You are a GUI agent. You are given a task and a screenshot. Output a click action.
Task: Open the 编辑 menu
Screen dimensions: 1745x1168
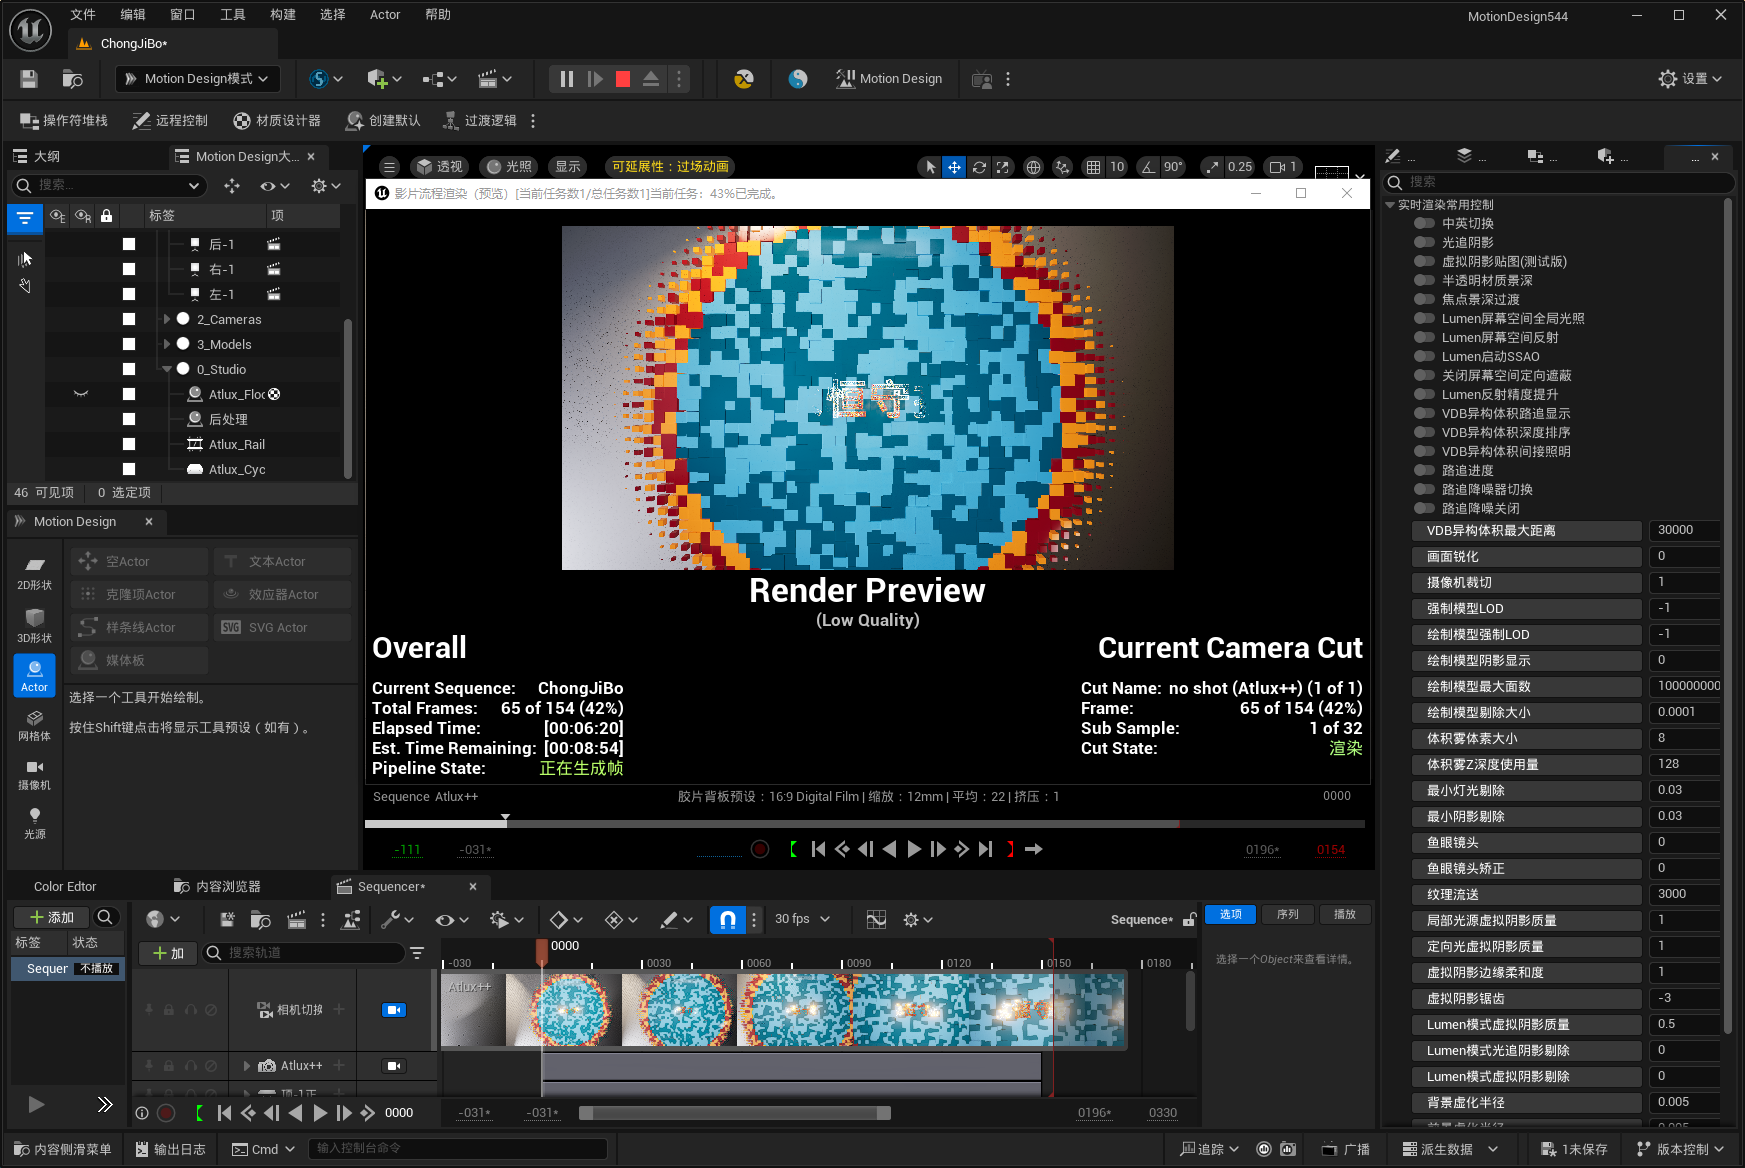(x=133, y=15)
